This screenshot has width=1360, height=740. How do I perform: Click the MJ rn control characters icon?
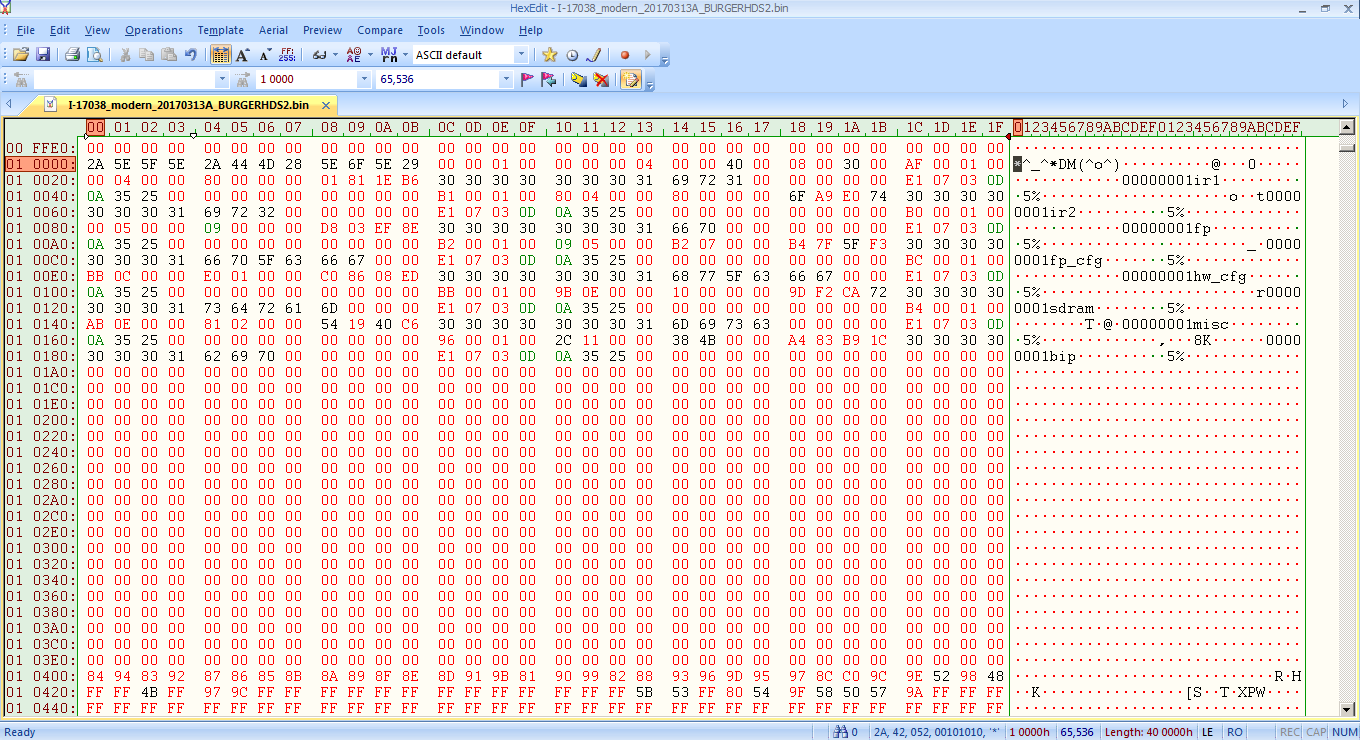pyautogui.click(x=388, y=55)
